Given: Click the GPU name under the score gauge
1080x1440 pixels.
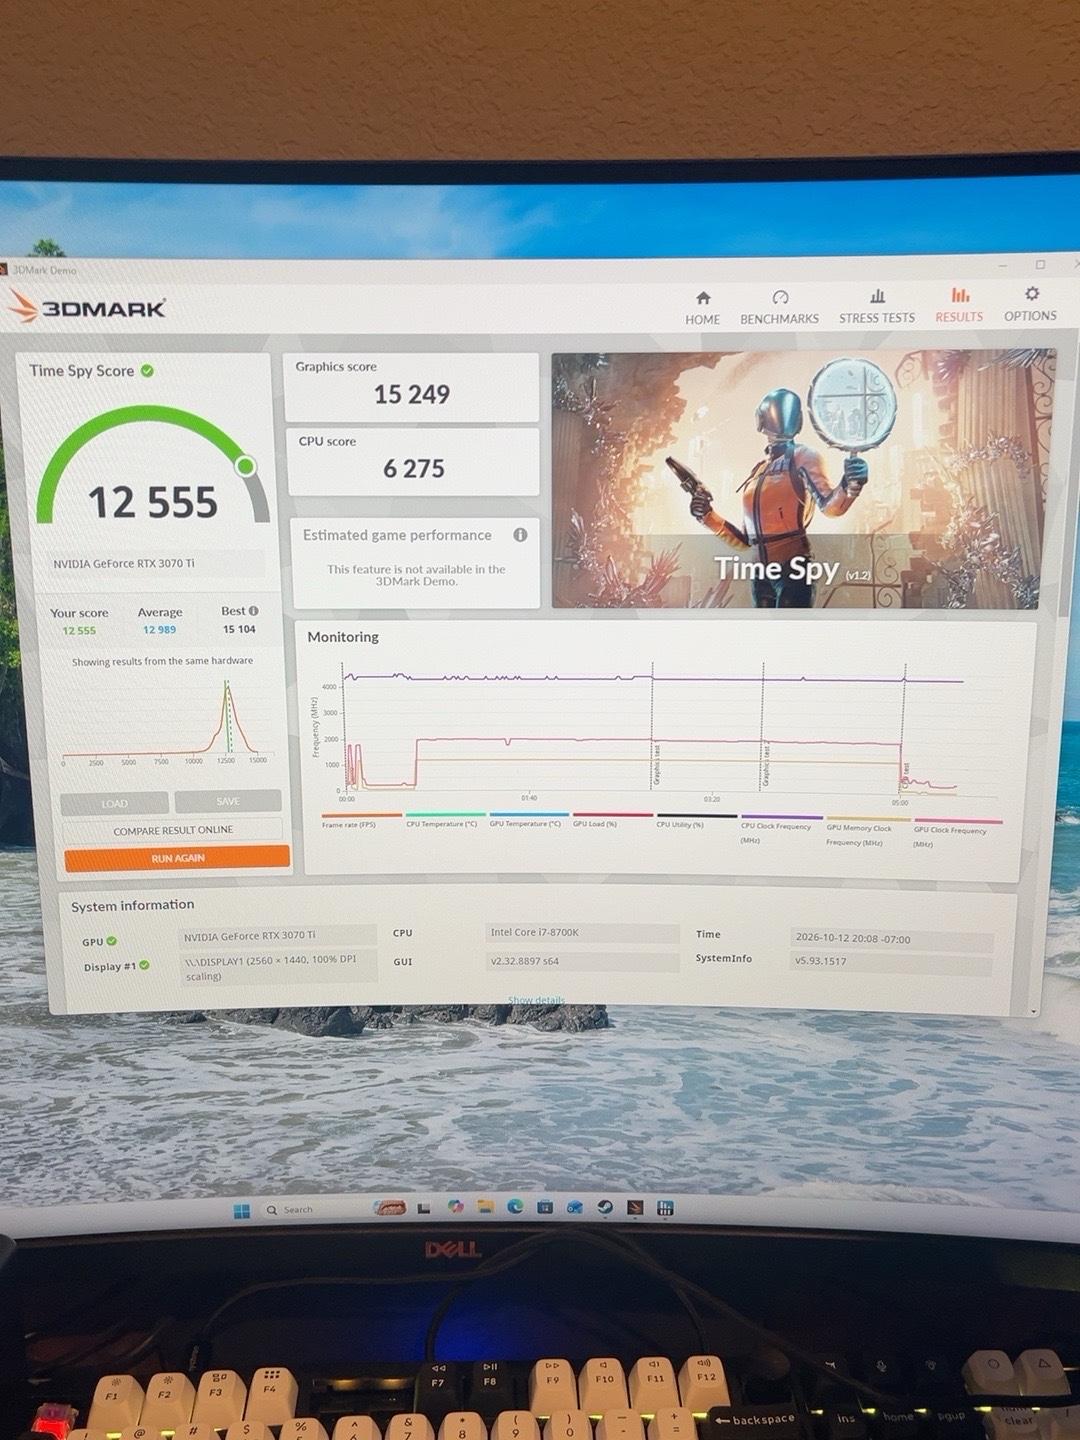Looking at the screenshot, I should (x=124, y=564).
